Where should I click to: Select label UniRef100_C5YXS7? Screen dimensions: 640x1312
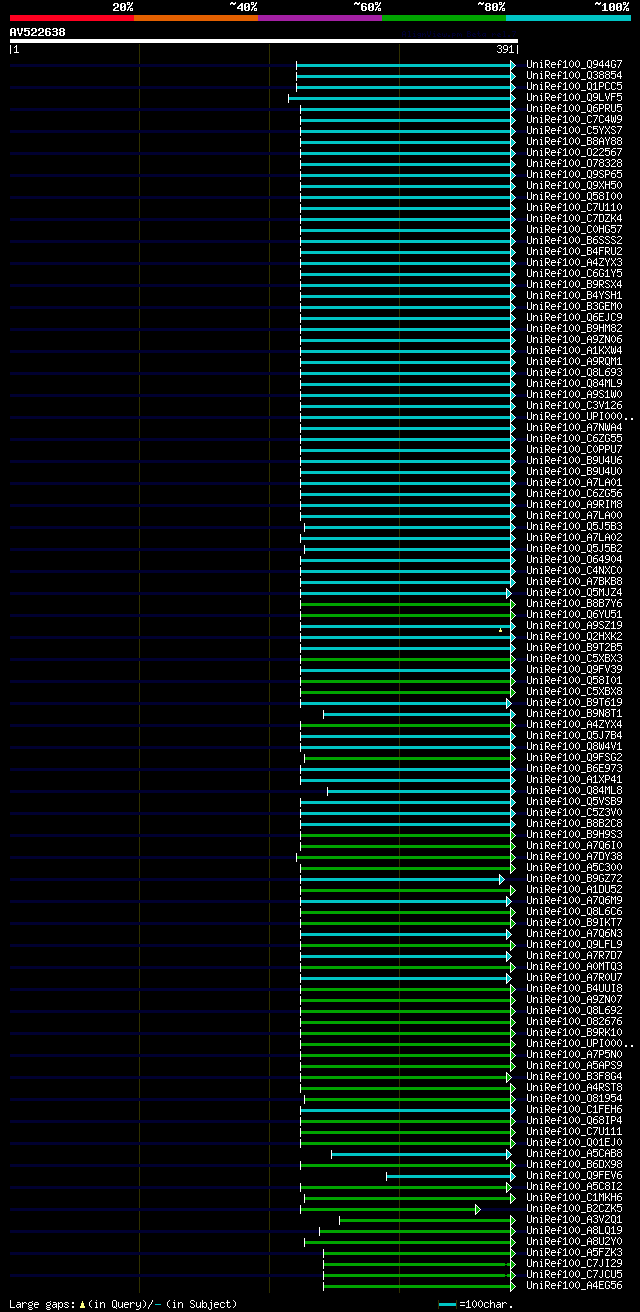[x=574, y=130]
